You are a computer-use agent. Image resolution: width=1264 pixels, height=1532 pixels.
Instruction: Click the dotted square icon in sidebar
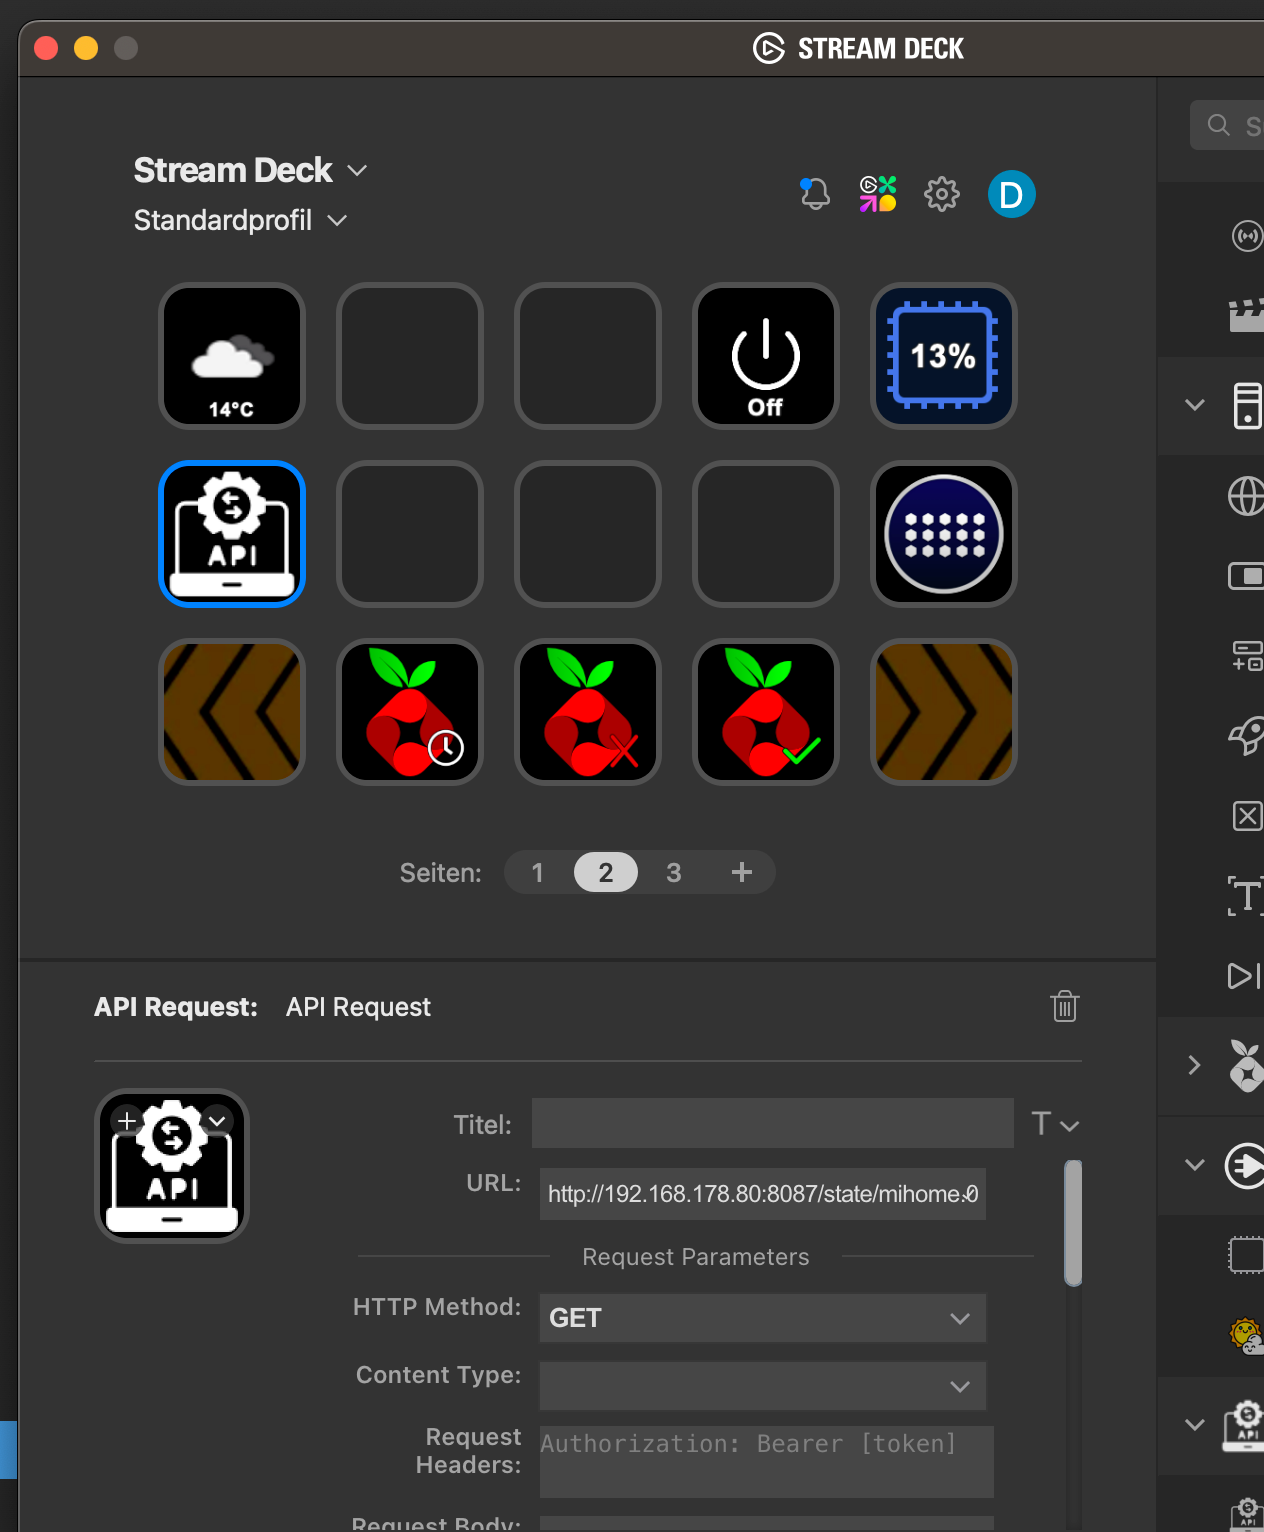point(1246,1255)
